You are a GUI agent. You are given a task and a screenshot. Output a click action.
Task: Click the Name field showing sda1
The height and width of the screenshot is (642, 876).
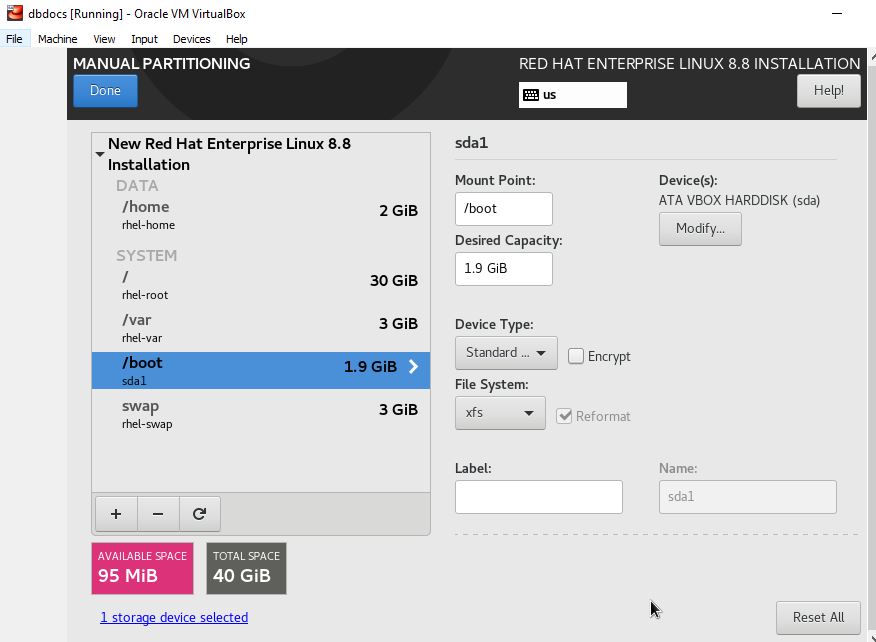[748, 497]
